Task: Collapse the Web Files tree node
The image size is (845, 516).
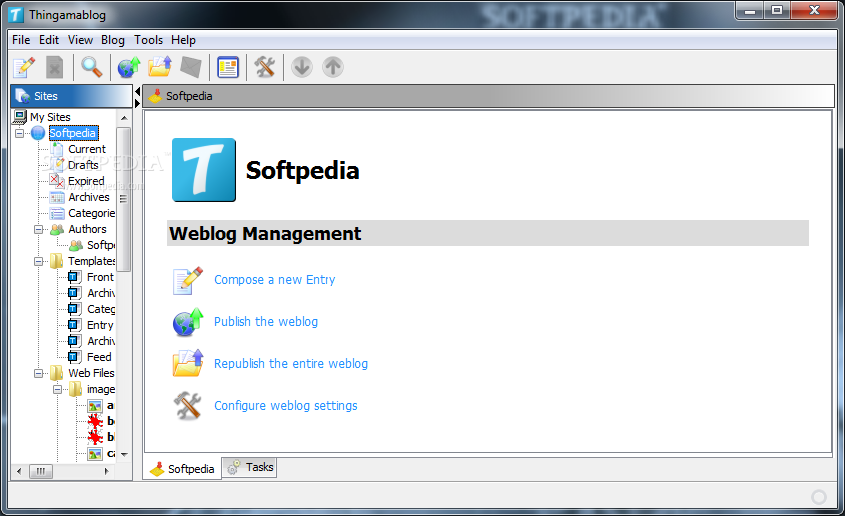Action: point(38,373)
